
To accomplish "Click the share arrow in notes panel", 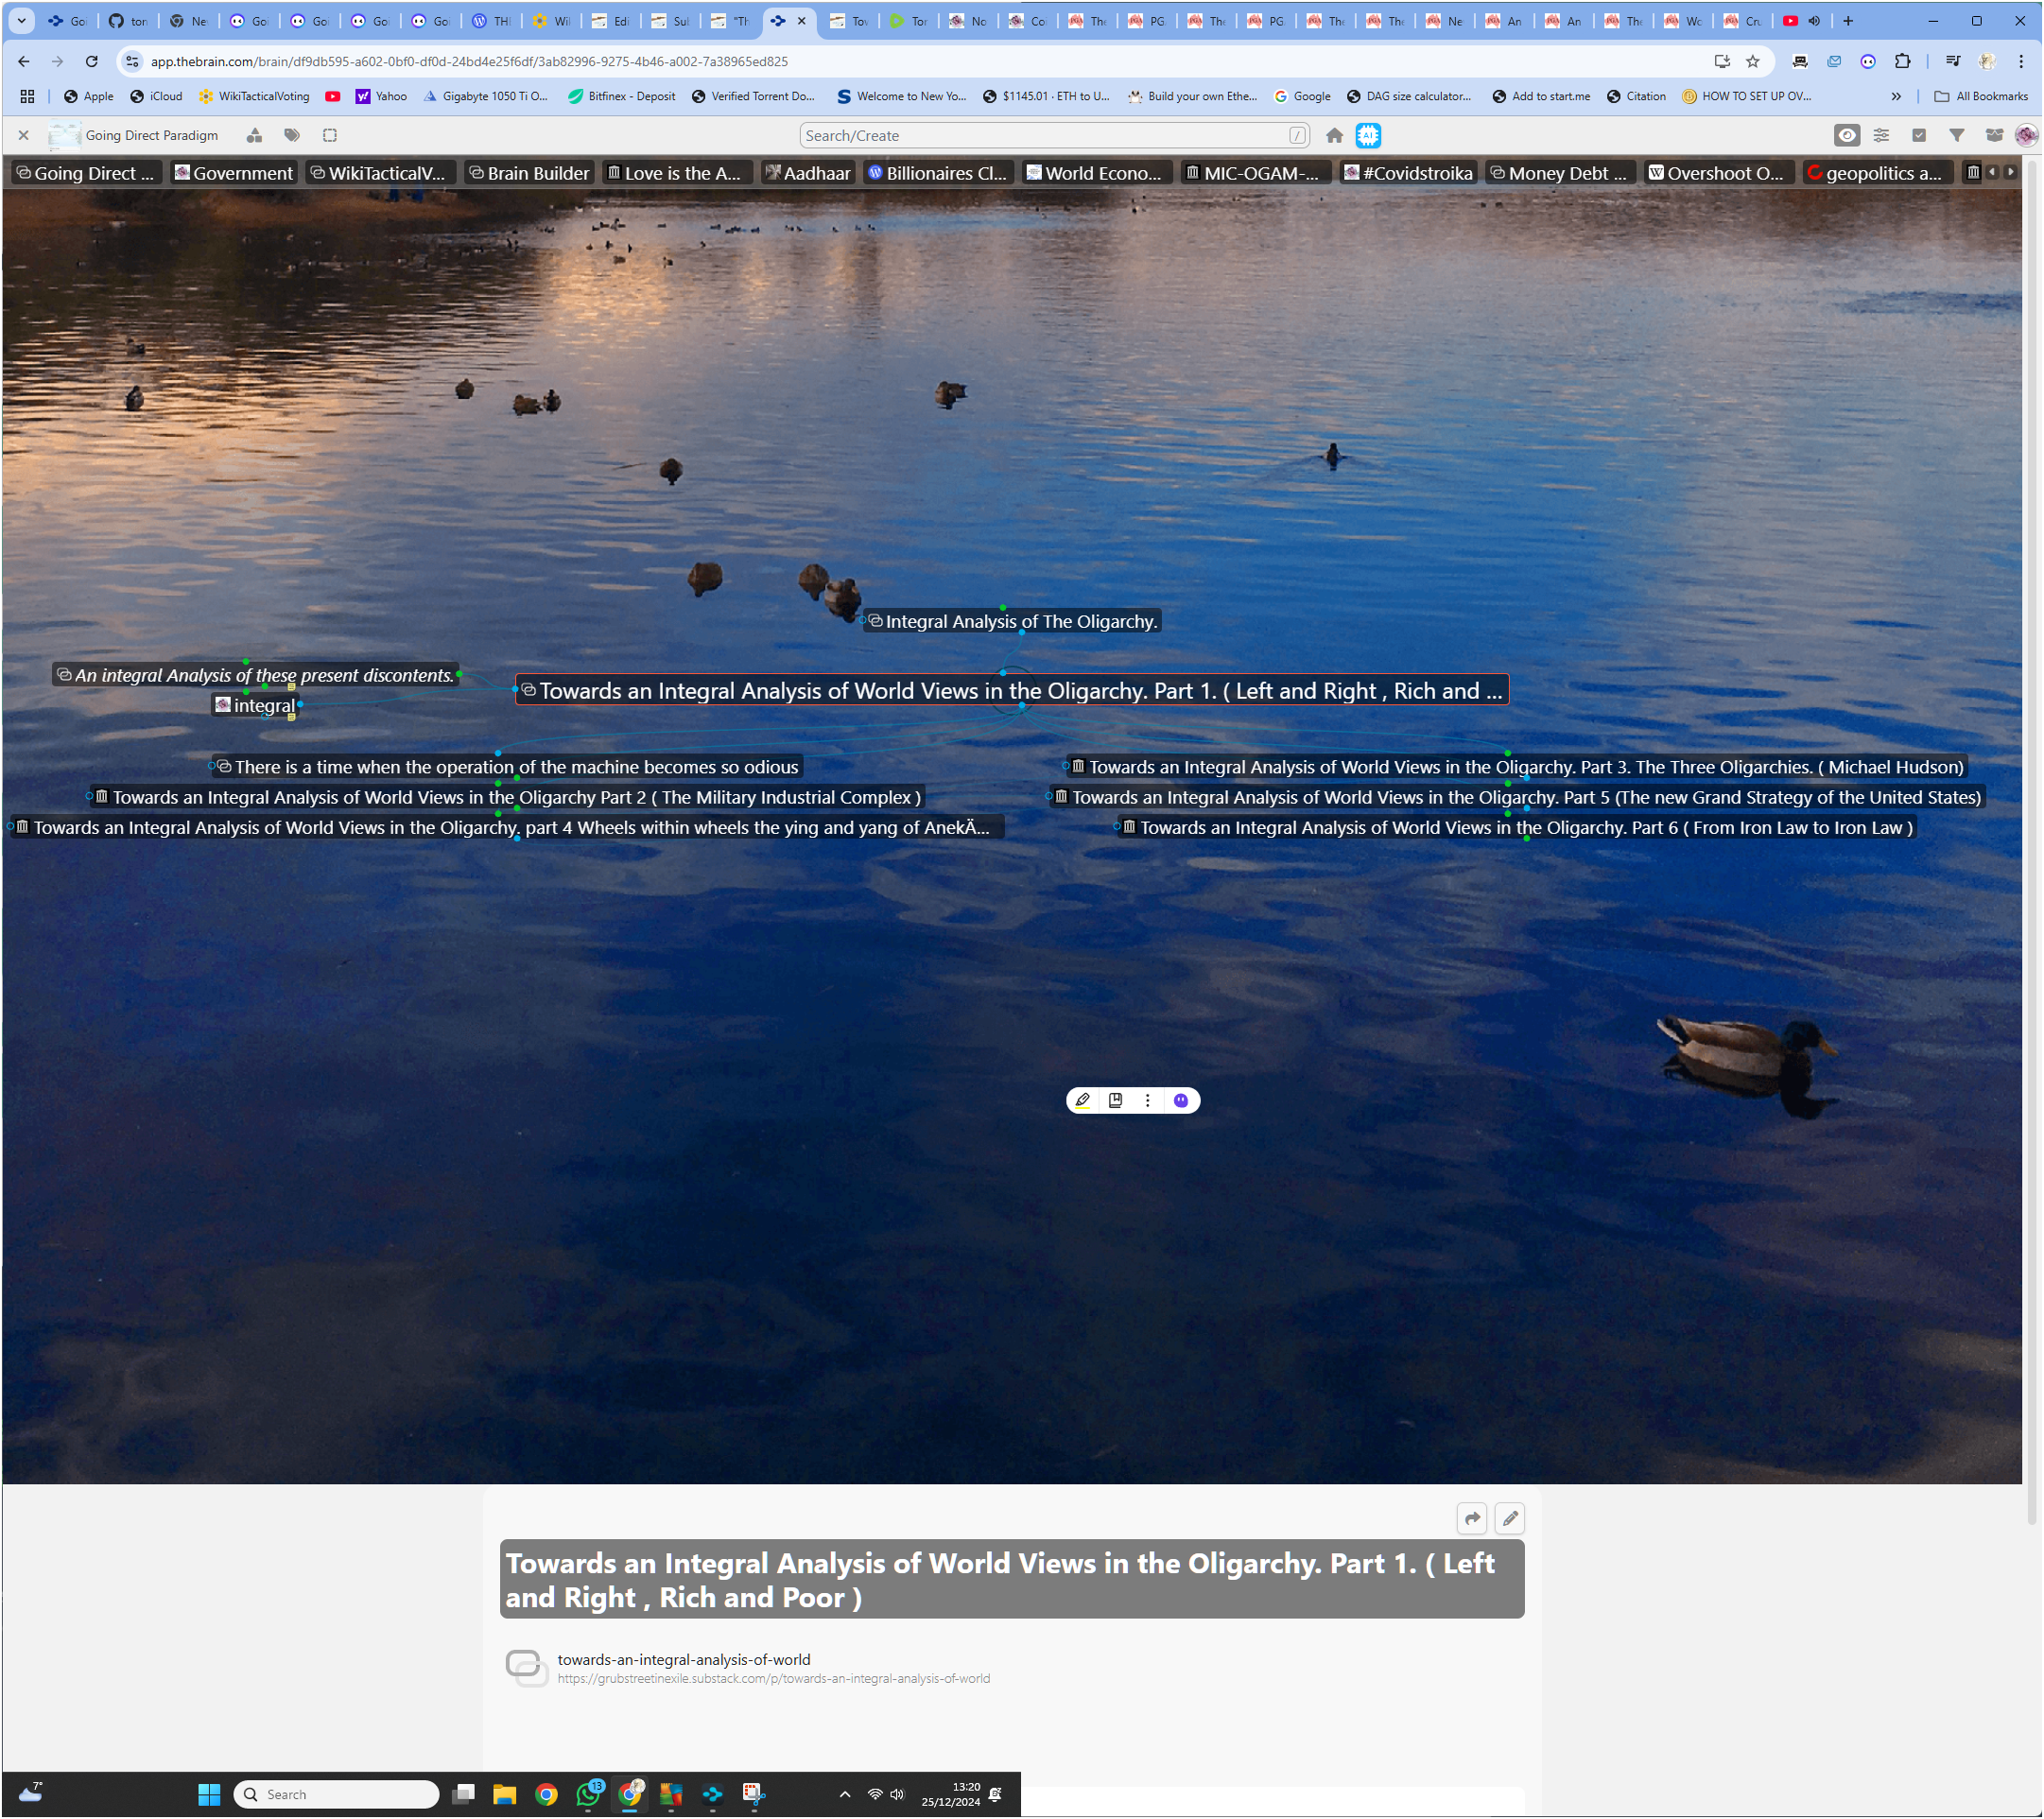I will pos(1472,1518).
